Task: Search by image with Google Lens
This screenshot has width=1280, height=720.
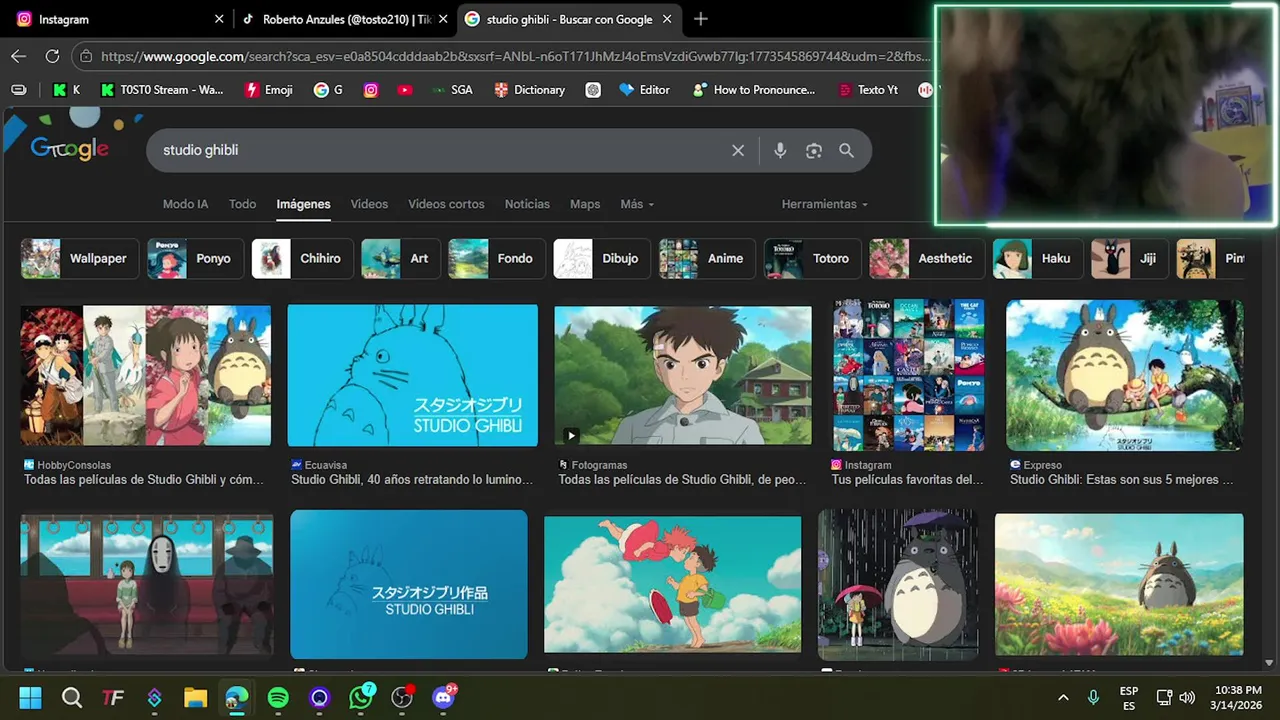Action: [x=814, y=150]
